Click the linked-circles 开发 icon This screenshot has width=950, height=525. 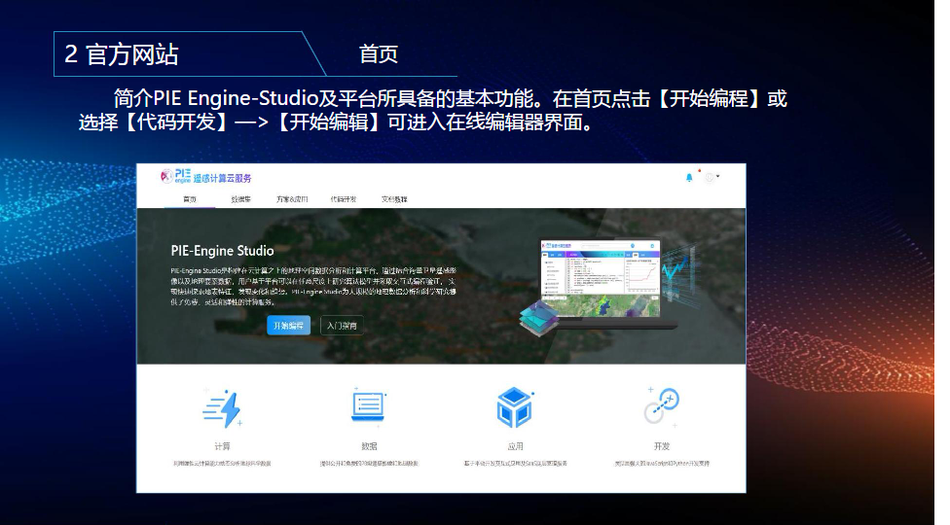coord(661,406)
